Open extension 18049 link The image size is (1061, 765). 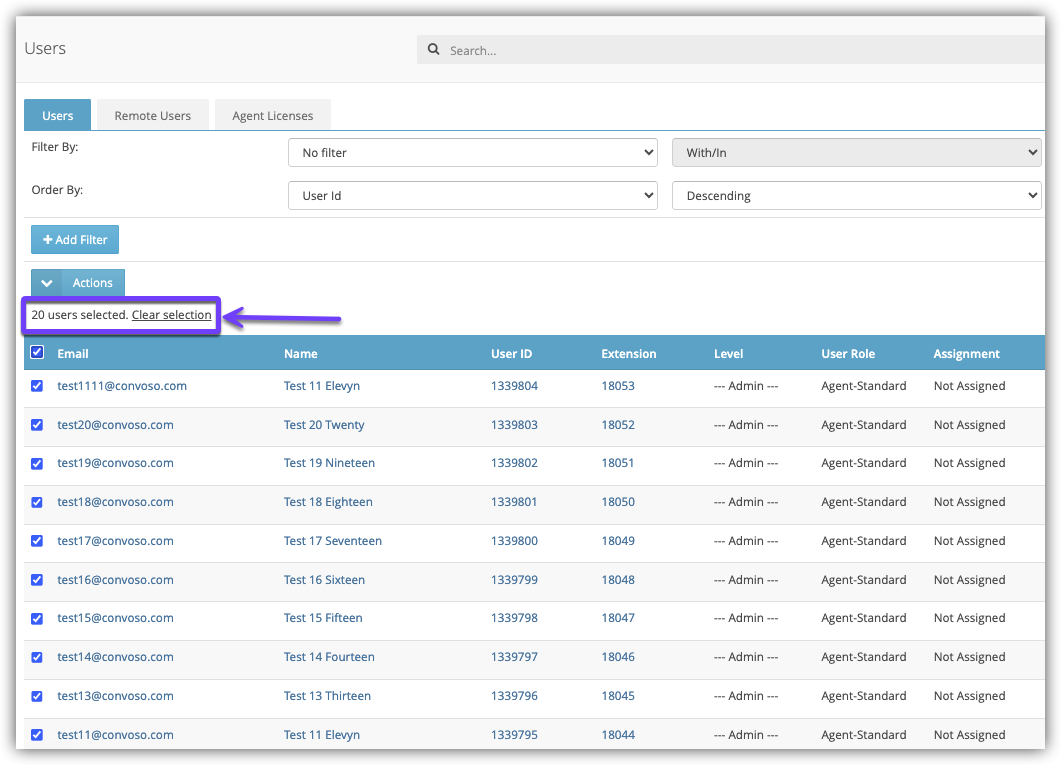tap(618, 540)
